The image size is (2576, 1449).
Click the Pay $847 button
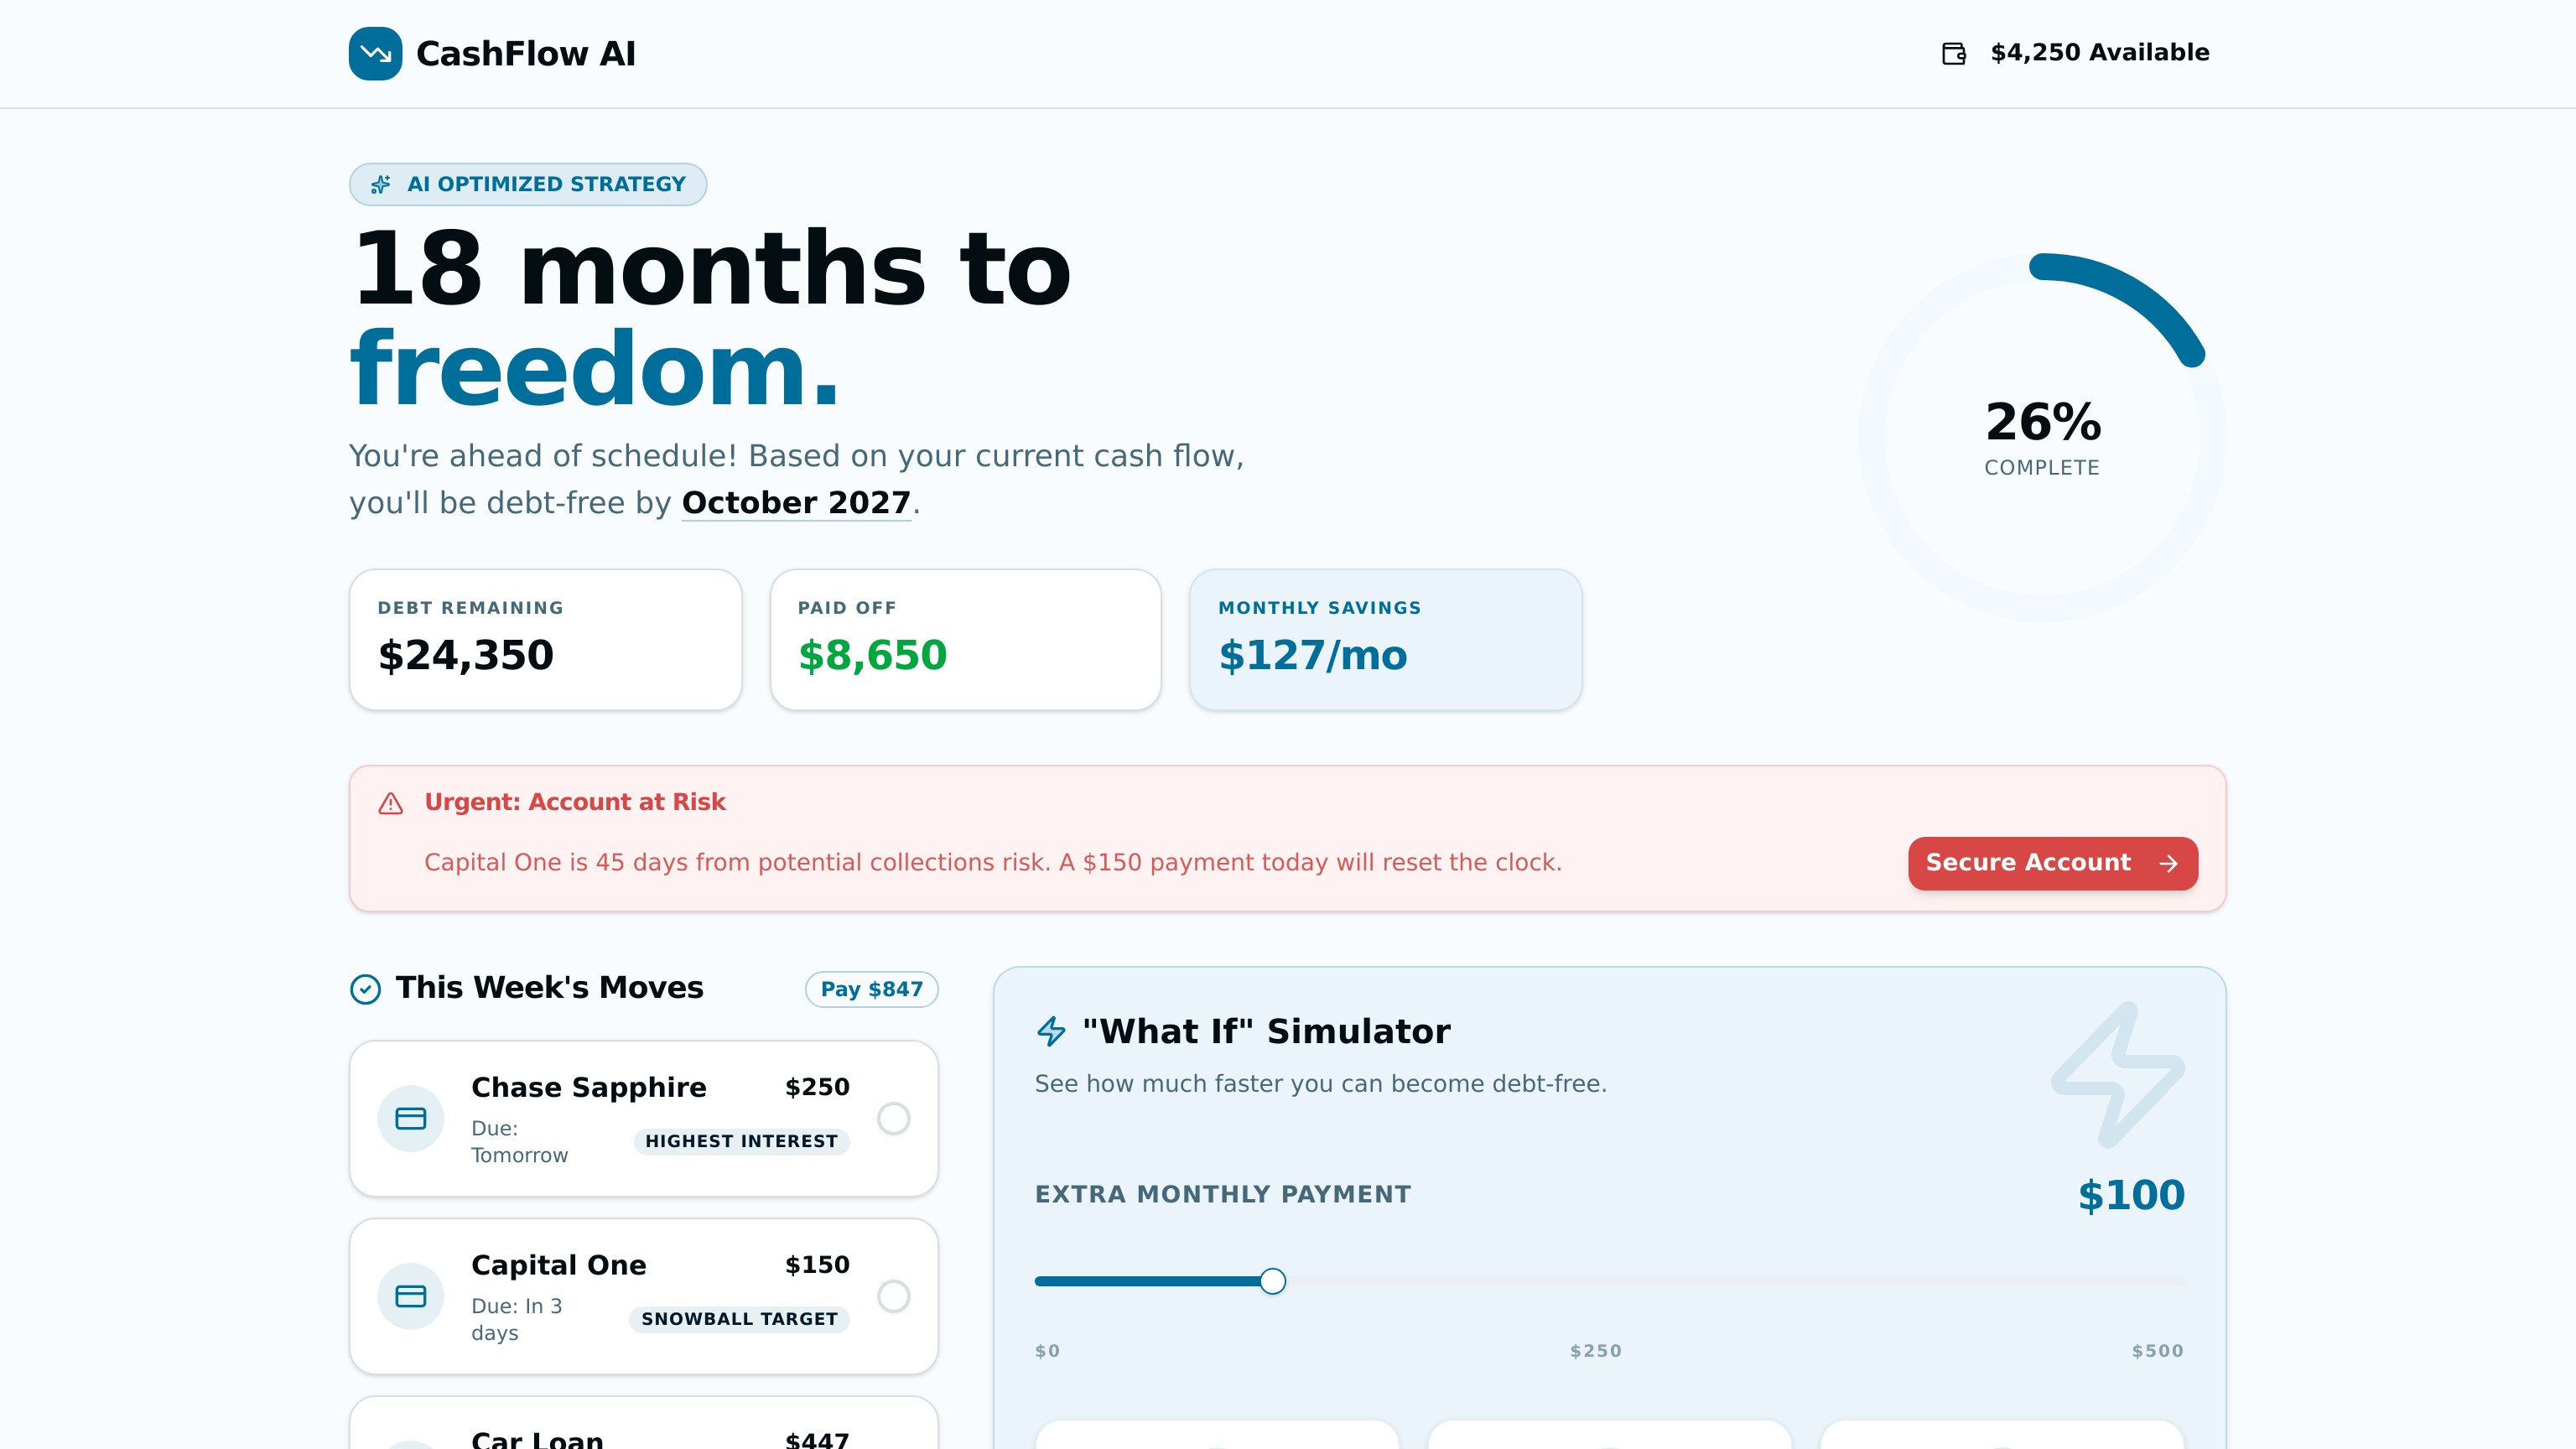(871, 989)
